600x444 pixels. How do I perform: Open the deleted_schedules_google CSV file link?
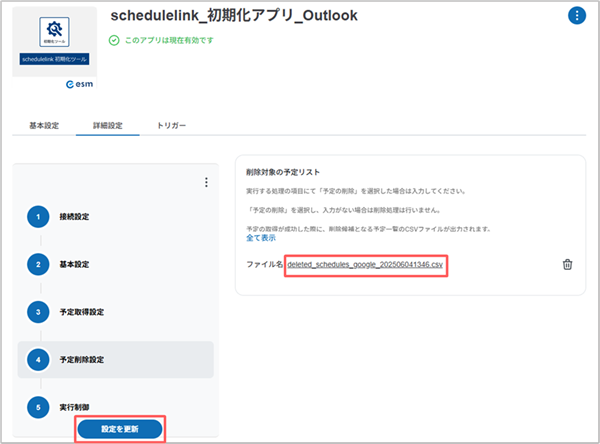click(365, 265)
